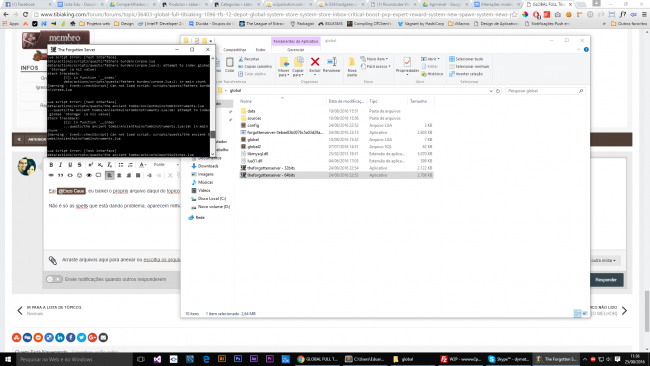Screen dimensions: 650x366
Task: Click Selecionar tudo in Explorer ribbon
Action: tap(466, 59)
